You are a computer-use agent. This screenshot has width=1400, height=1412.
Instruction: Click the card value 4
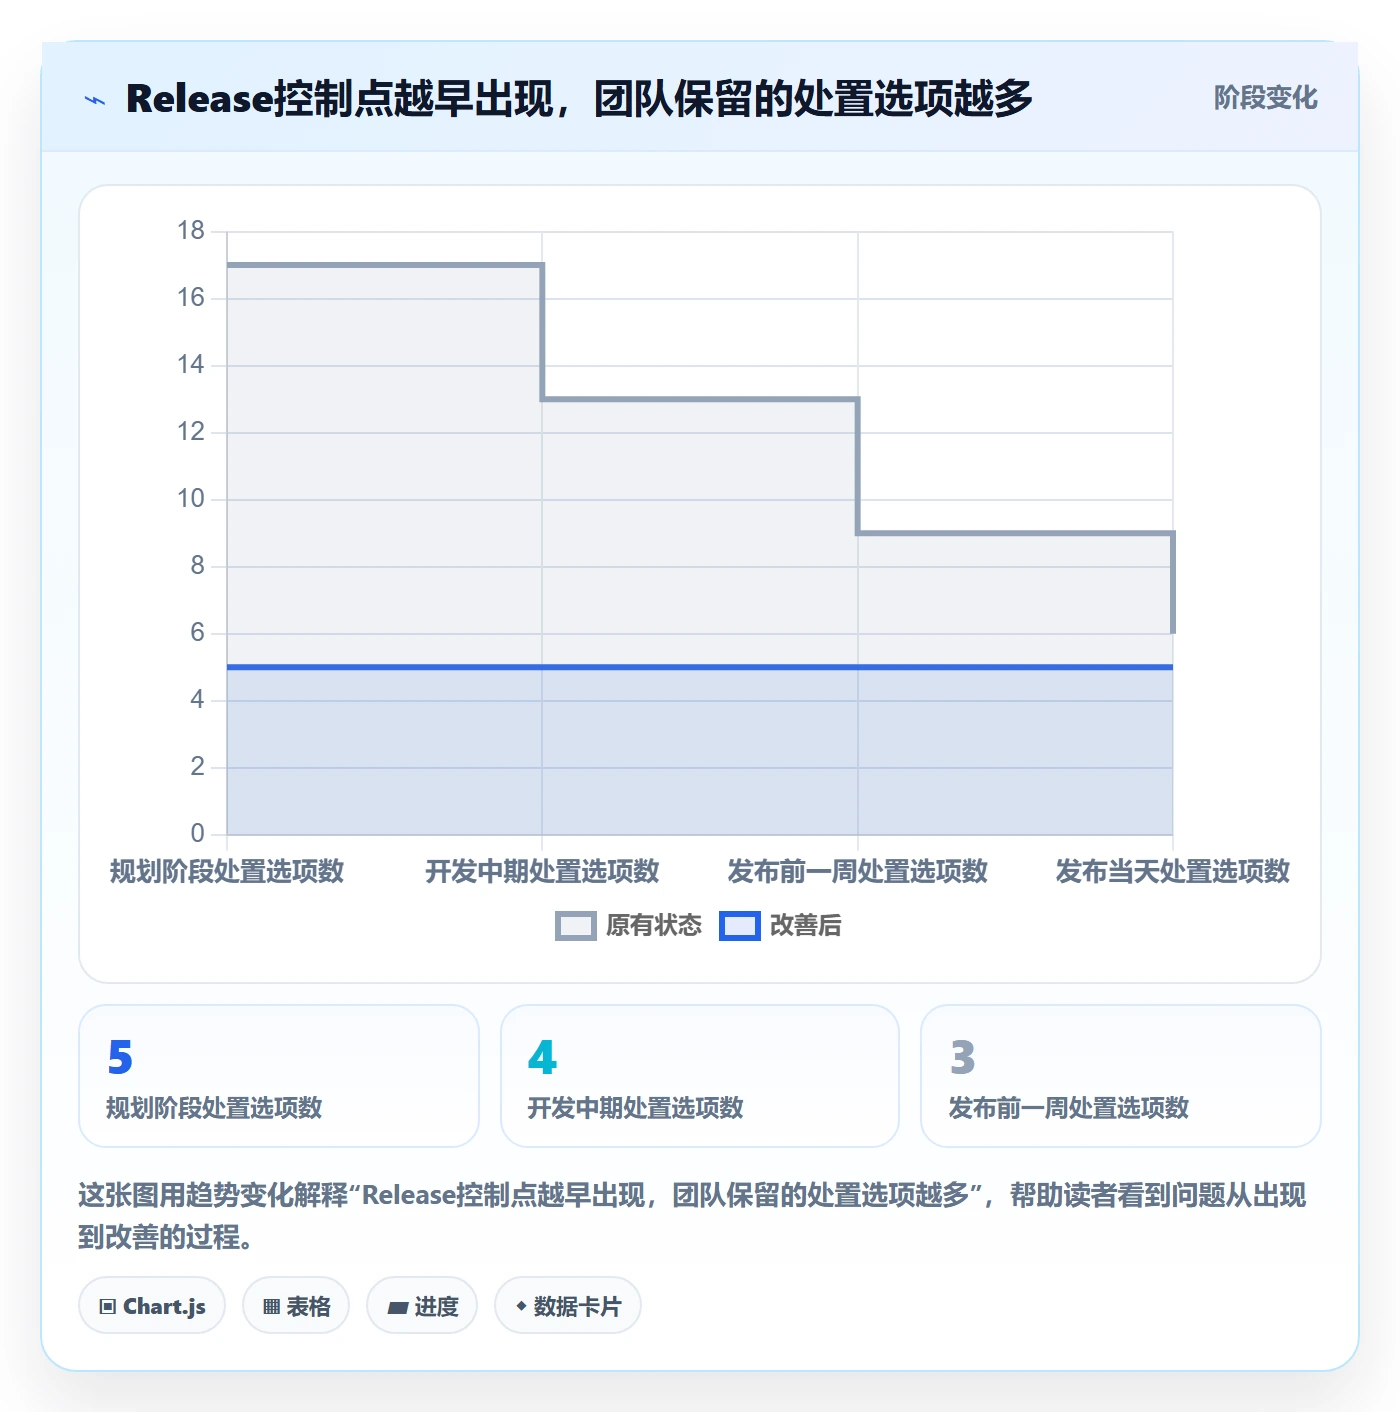pyautogui.click(x=542, y=1057)
